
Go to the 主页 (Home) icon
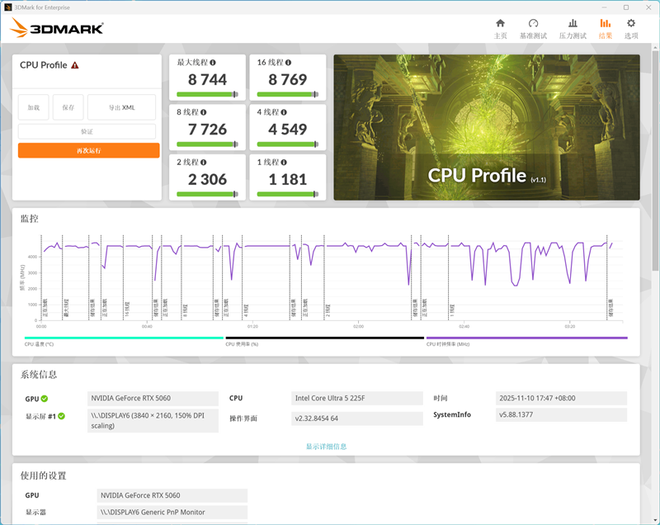(x=500, y=28)
